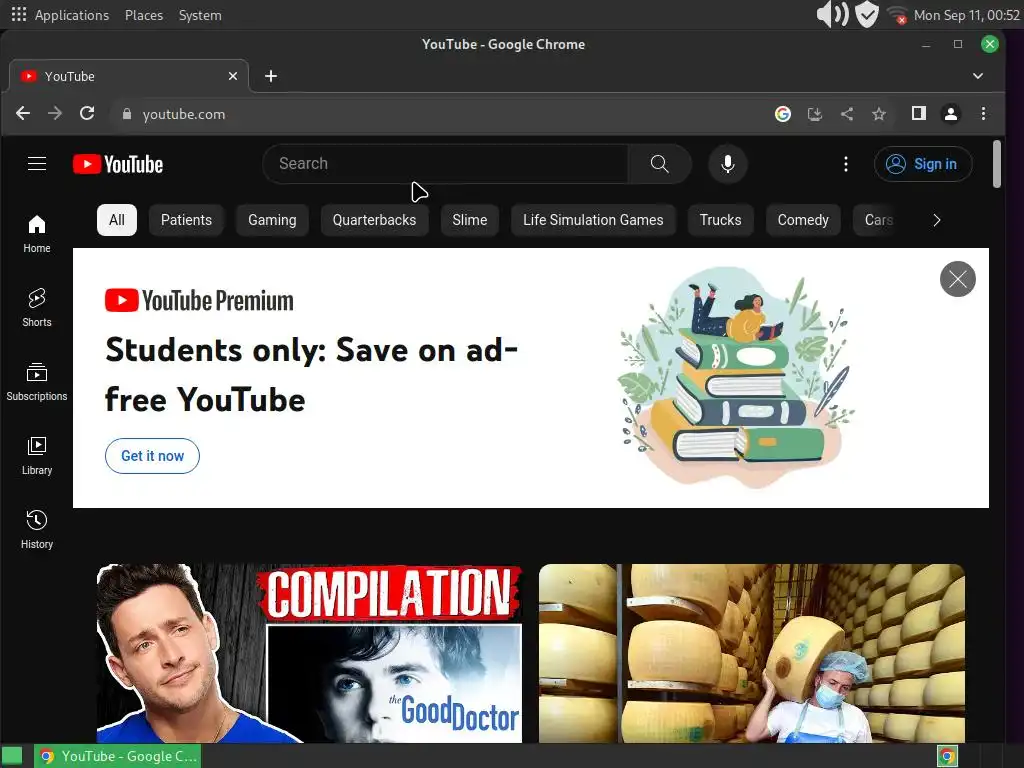Open Subscriptions in sidebar
The image size is (1024, 768).
pos(37,382)
